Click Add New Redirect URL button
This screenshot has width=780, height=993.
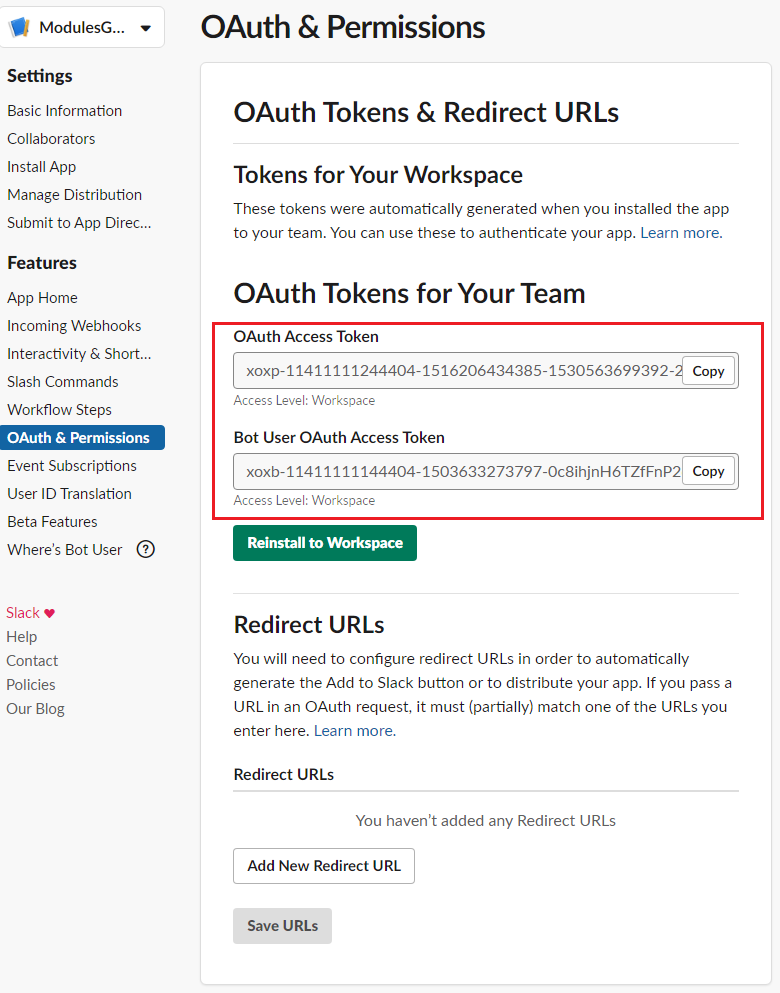point(324,866)
